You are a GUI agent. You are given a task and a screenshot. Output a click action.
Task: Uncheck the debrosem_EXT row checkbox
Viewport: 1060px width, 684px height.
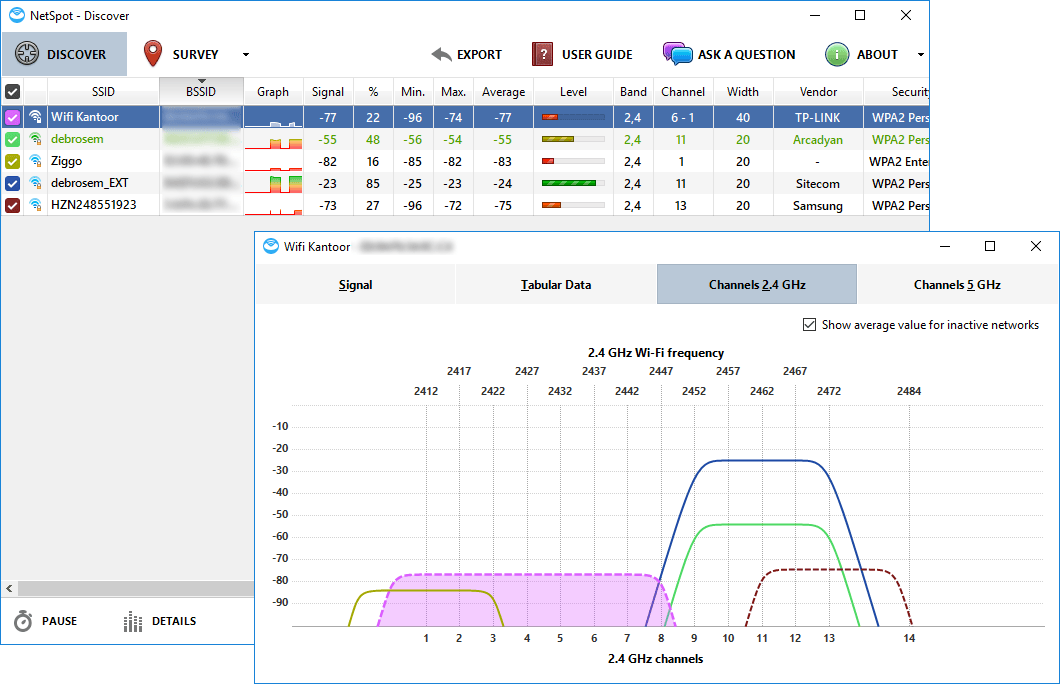[13, 183]
